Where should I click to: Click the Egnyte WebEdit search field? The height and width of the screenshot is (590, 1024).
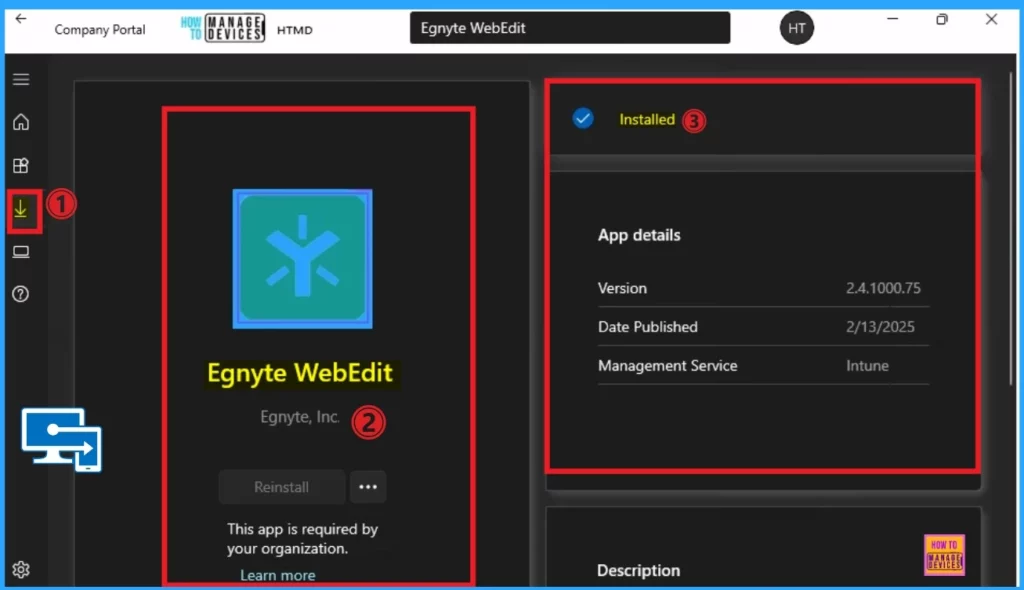(569, 28)
